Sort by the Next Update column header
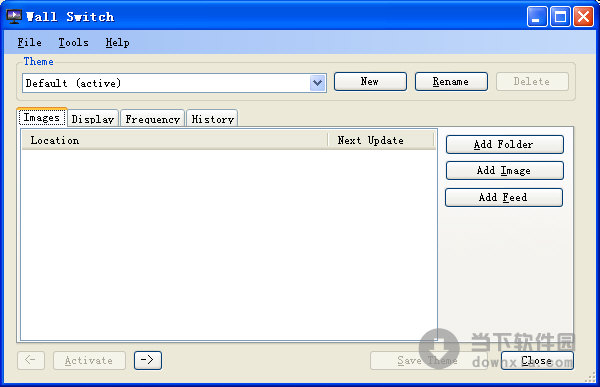The height and width of the screenshot is (387, 600). point(382,140)
